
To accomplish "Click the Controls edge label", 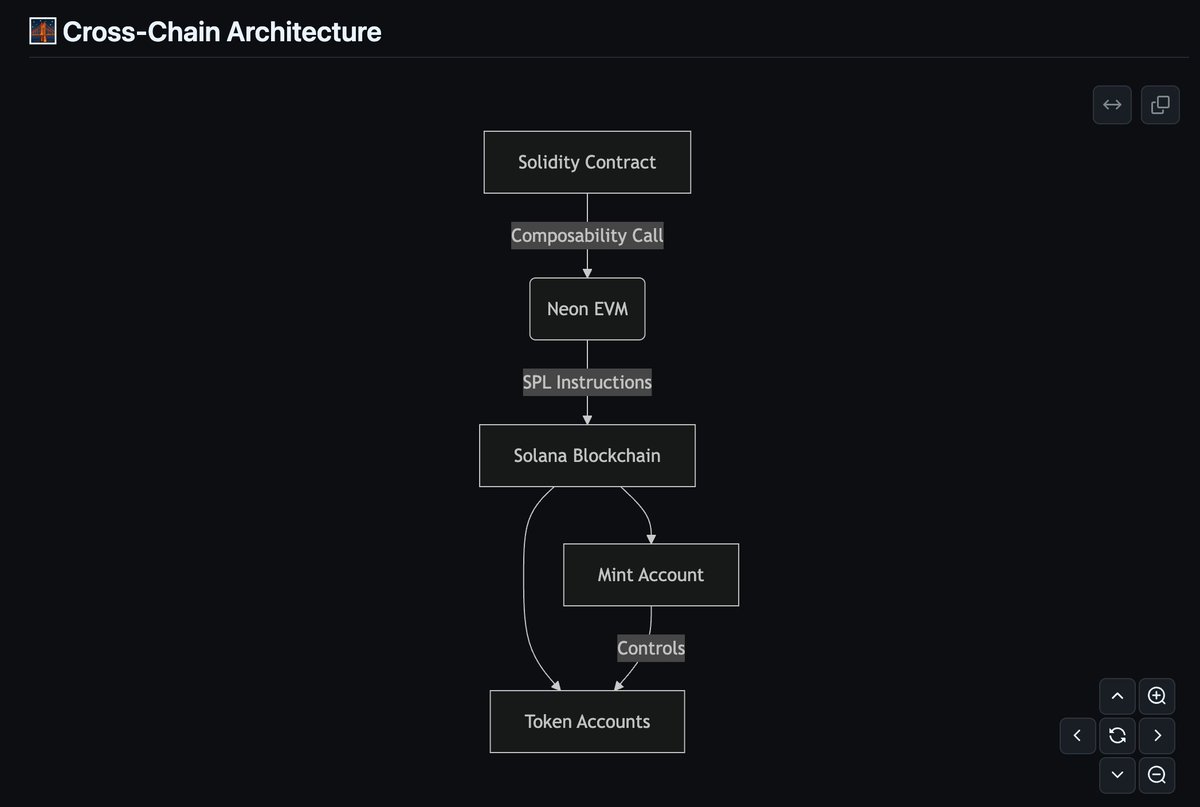I will point(651,648).
